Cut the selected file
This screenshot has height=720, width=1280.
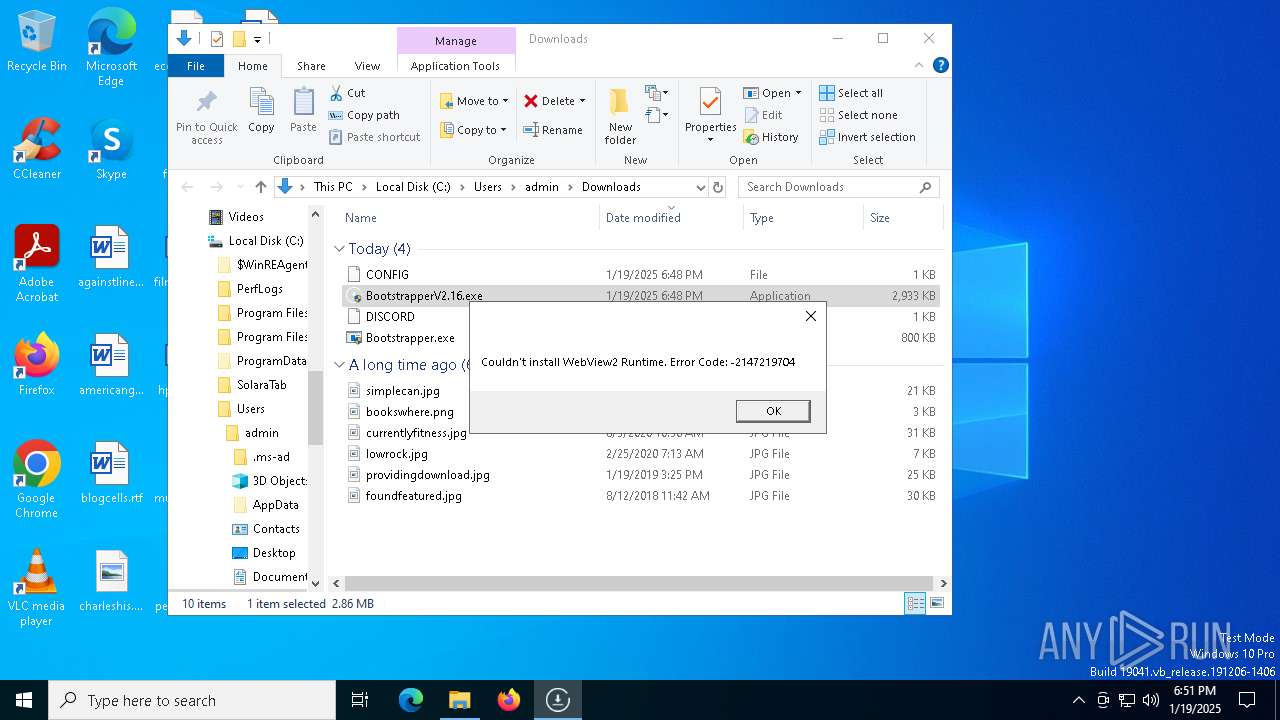point(347,93)
